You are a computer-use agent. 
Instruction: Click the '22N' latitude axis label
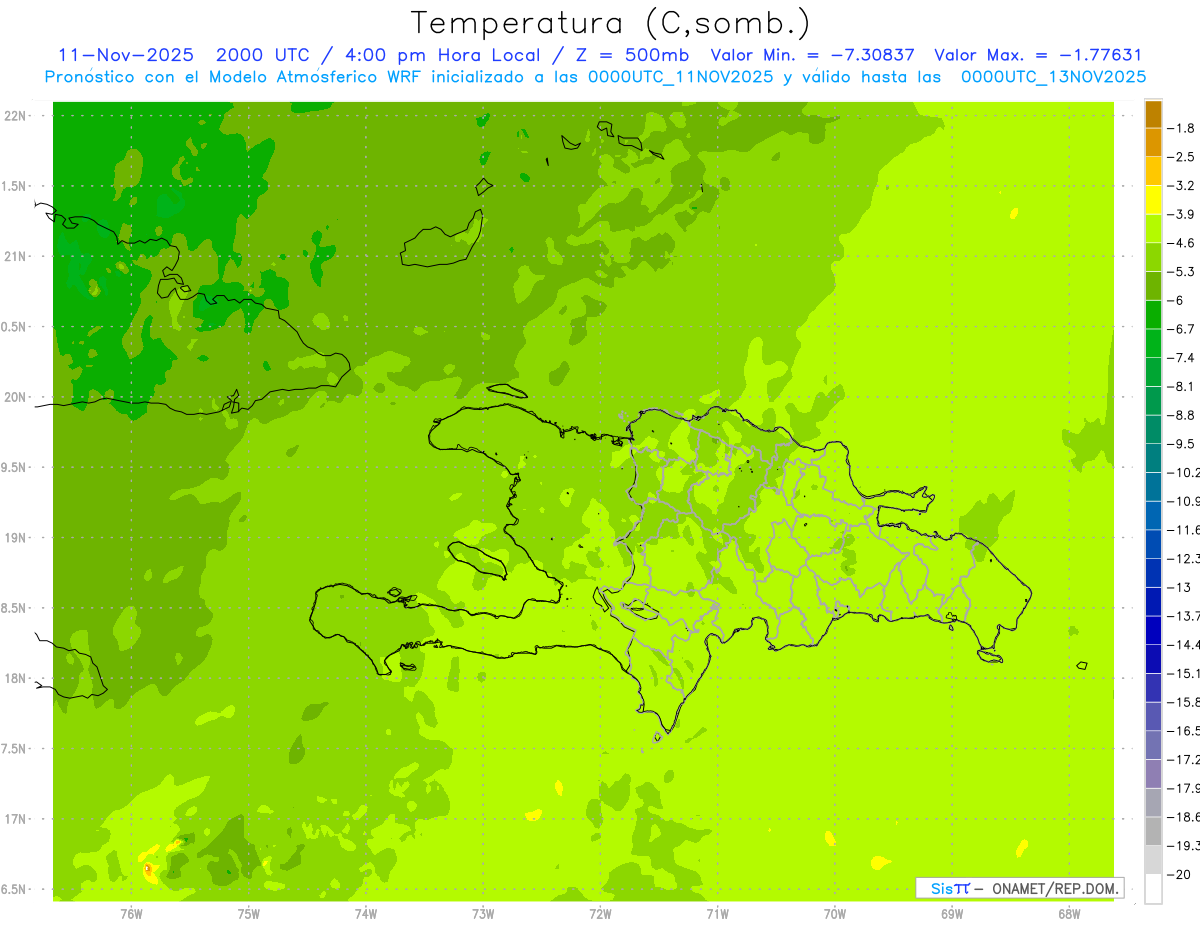(15, 116)
